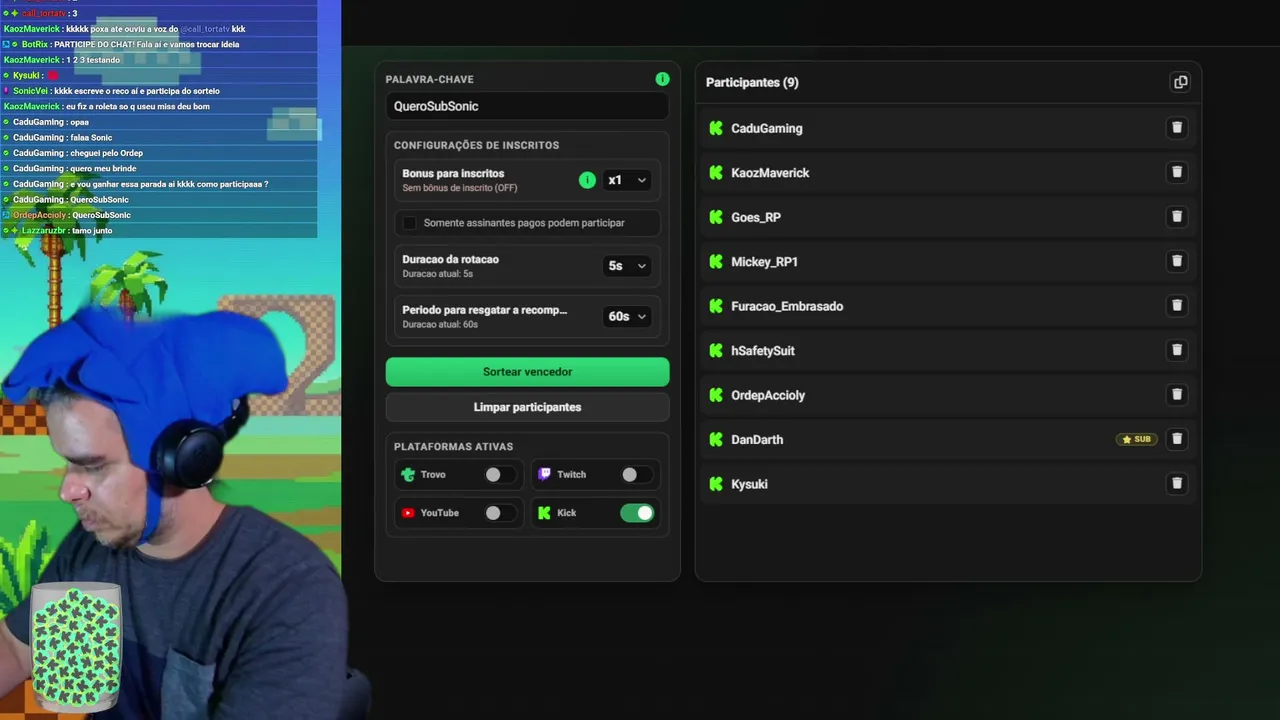Click the Kick logo beside DanDarth
1280x720 pixels.
tap(716, 440)
